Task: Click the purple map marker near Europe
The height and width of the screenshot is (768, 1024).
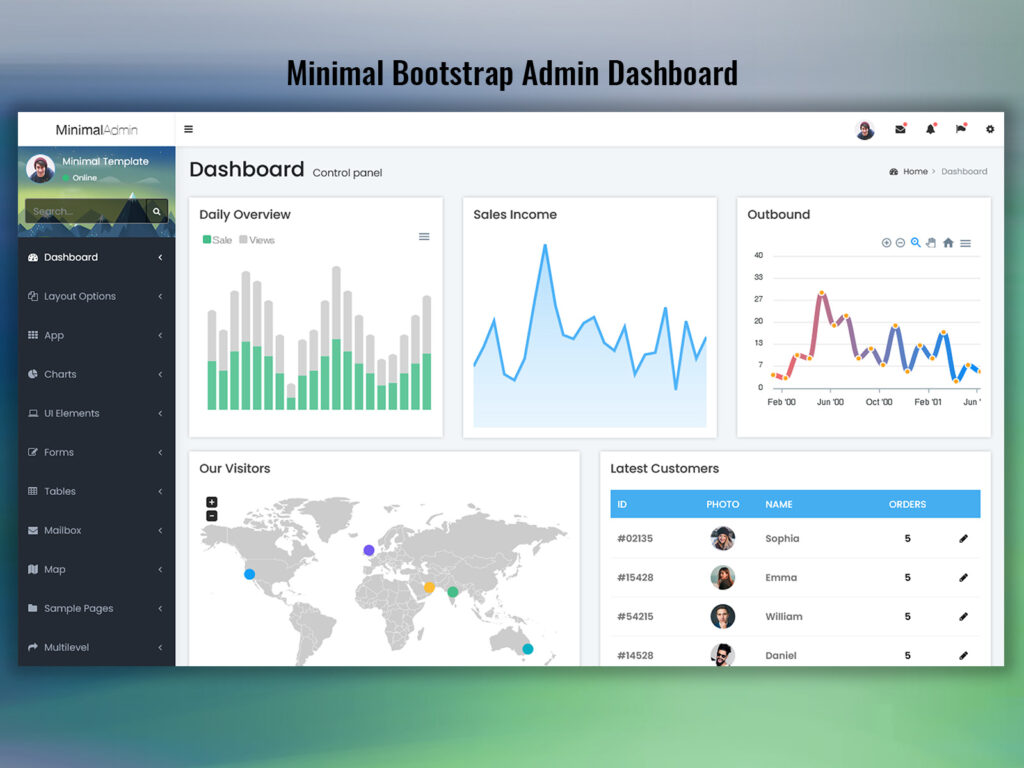Action: (x=369, y=551)
